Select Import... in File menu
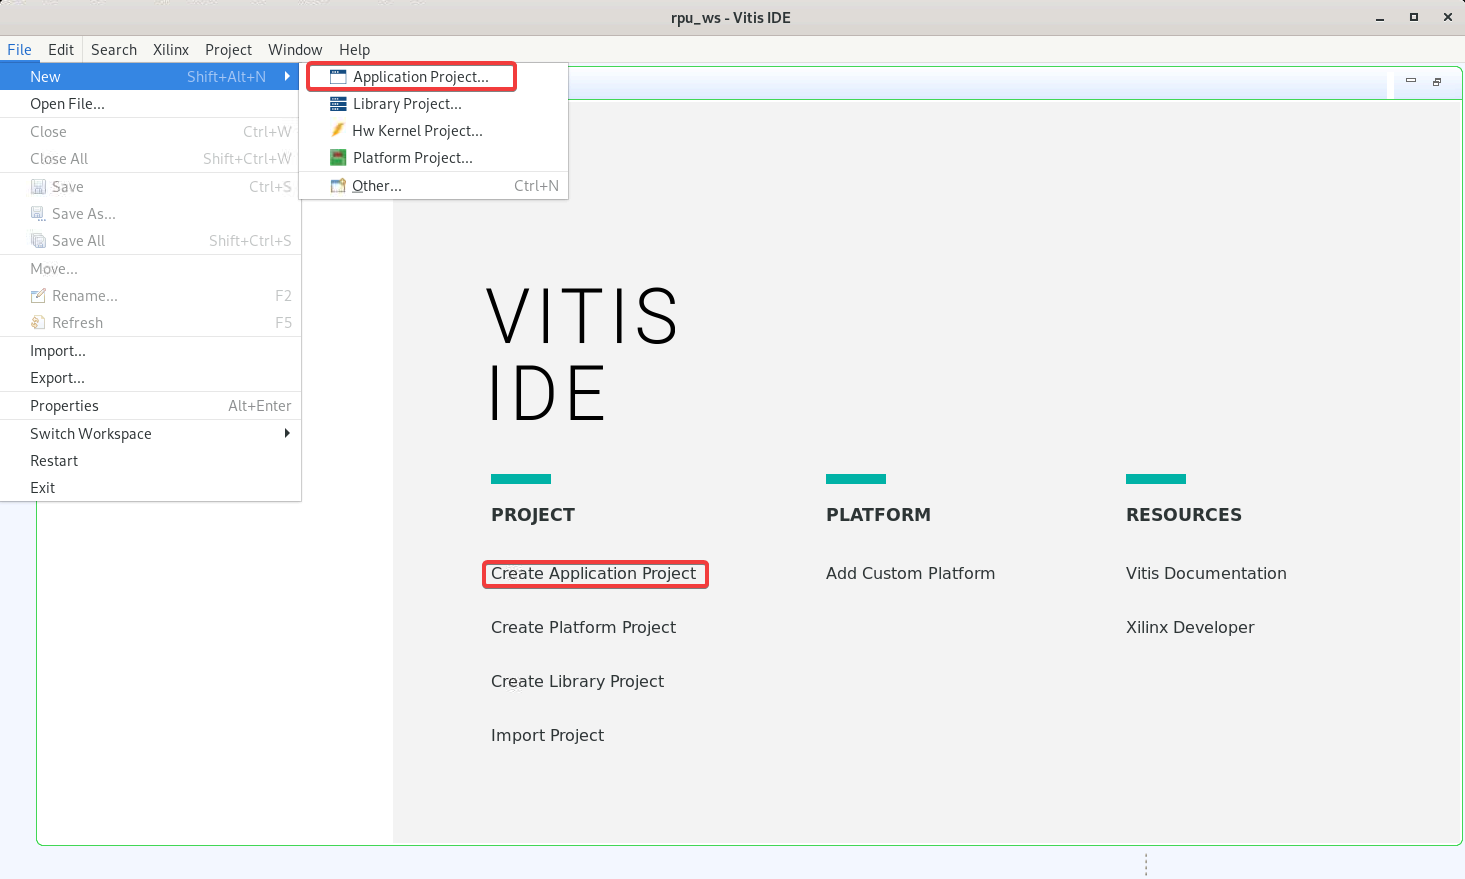The image size is (1465, 879). tap(150, 350)
